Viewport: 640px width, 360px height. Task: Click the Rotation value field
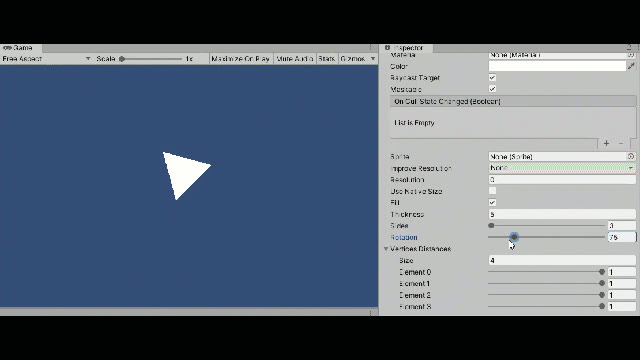pyautogui.click(x=622, y=237)
